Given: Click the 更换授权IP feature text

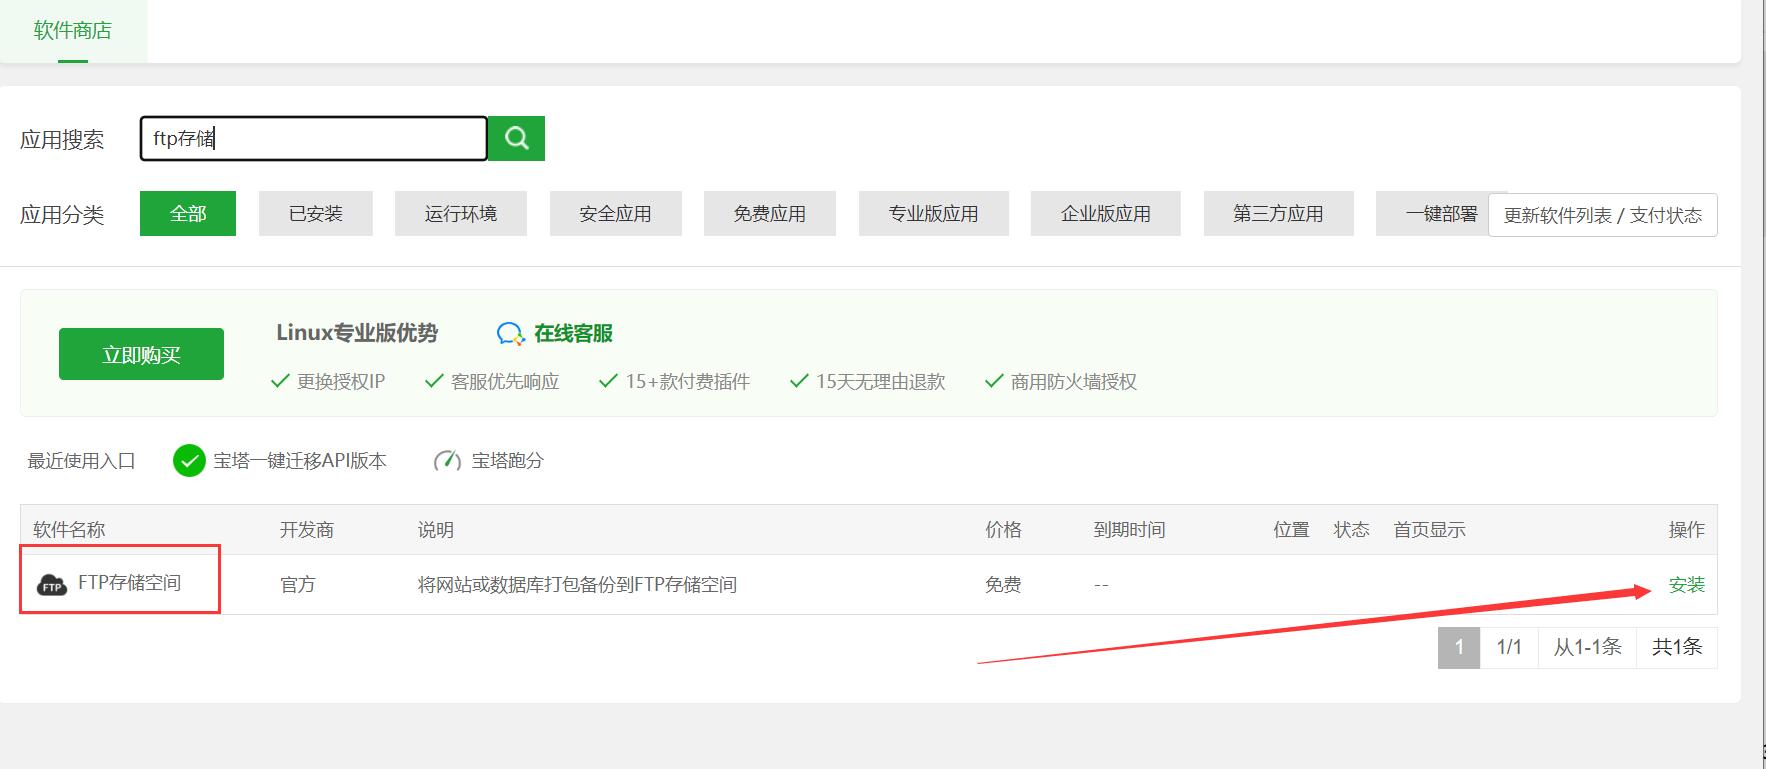Looking at the screenshot, I should coord(341,382).
